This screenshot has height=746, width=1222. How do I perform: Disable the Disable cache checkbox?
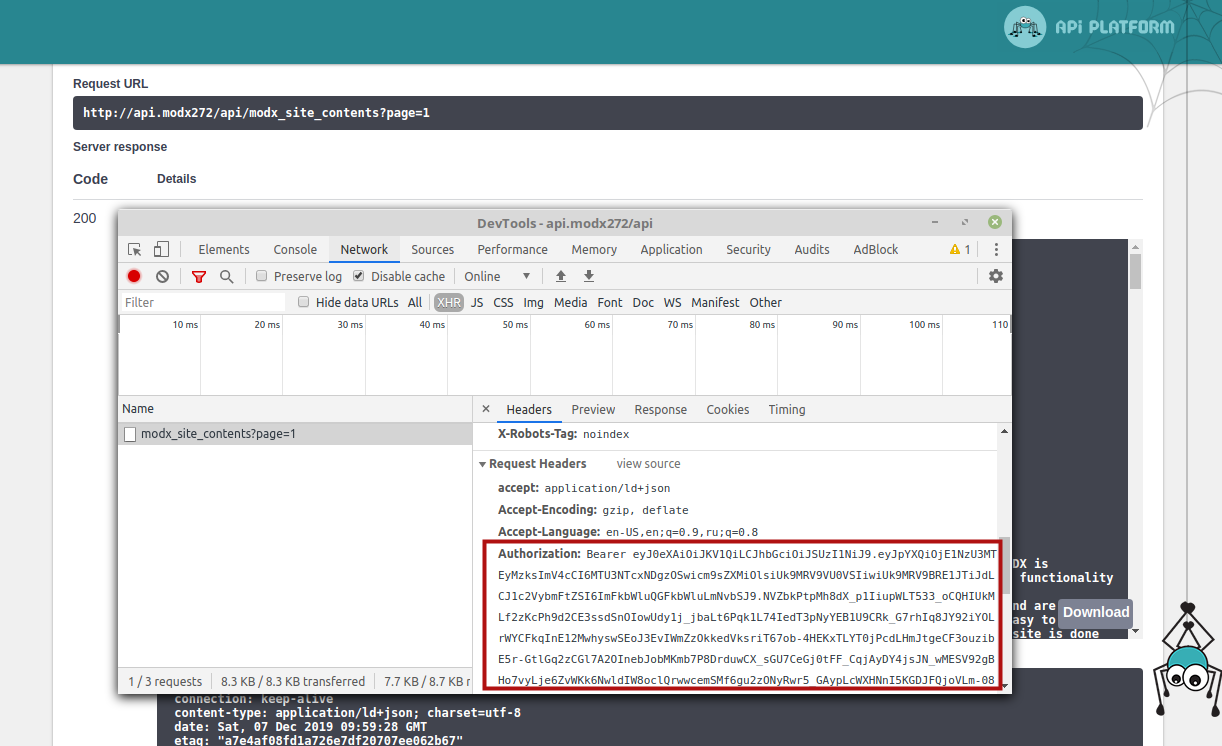click(359, 276)
